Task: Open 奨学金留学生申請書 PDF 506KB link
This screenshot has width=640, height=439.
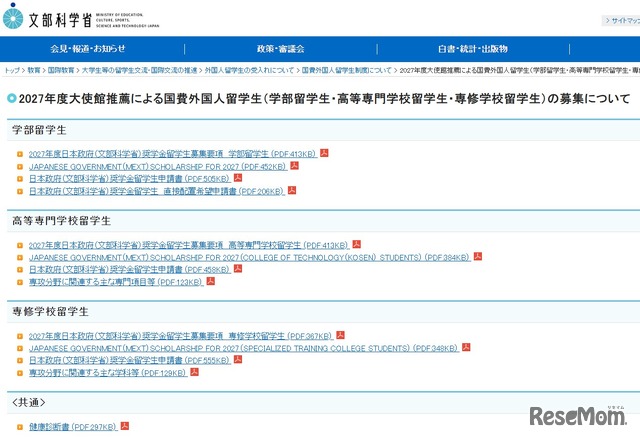Action: (x=130, y=179)
